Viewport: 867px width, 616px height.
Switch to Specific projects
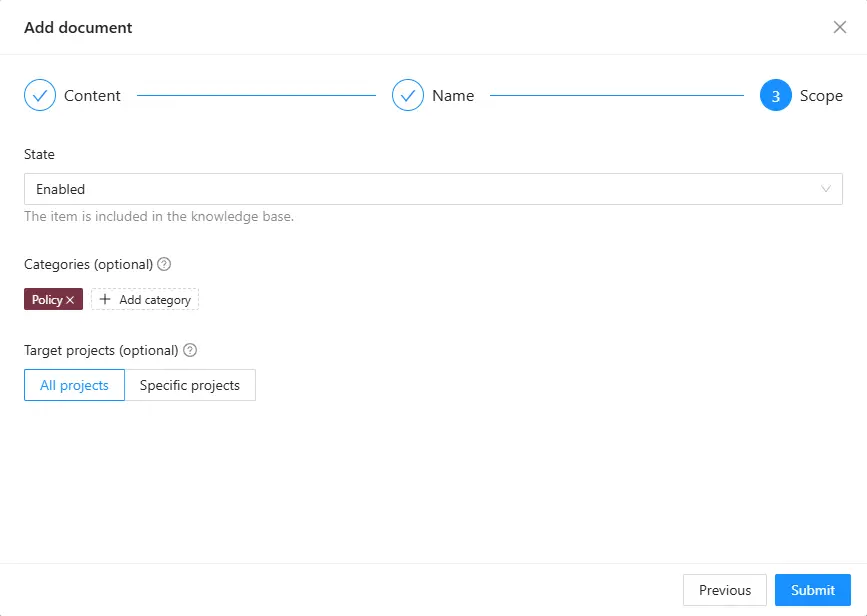[190, 384]
